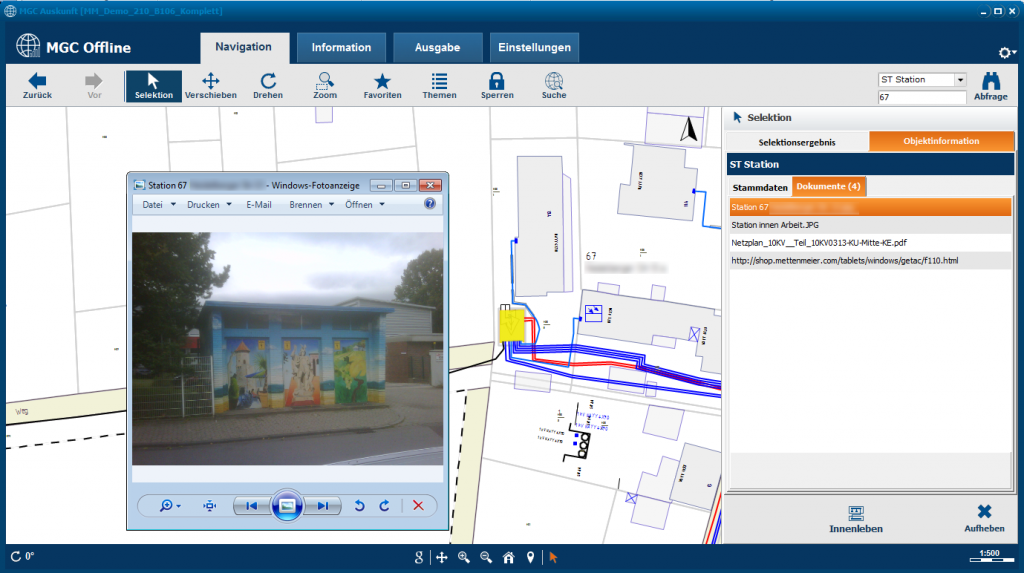Click the Aufheben button

pyautogui.click(x=984, y=518)
